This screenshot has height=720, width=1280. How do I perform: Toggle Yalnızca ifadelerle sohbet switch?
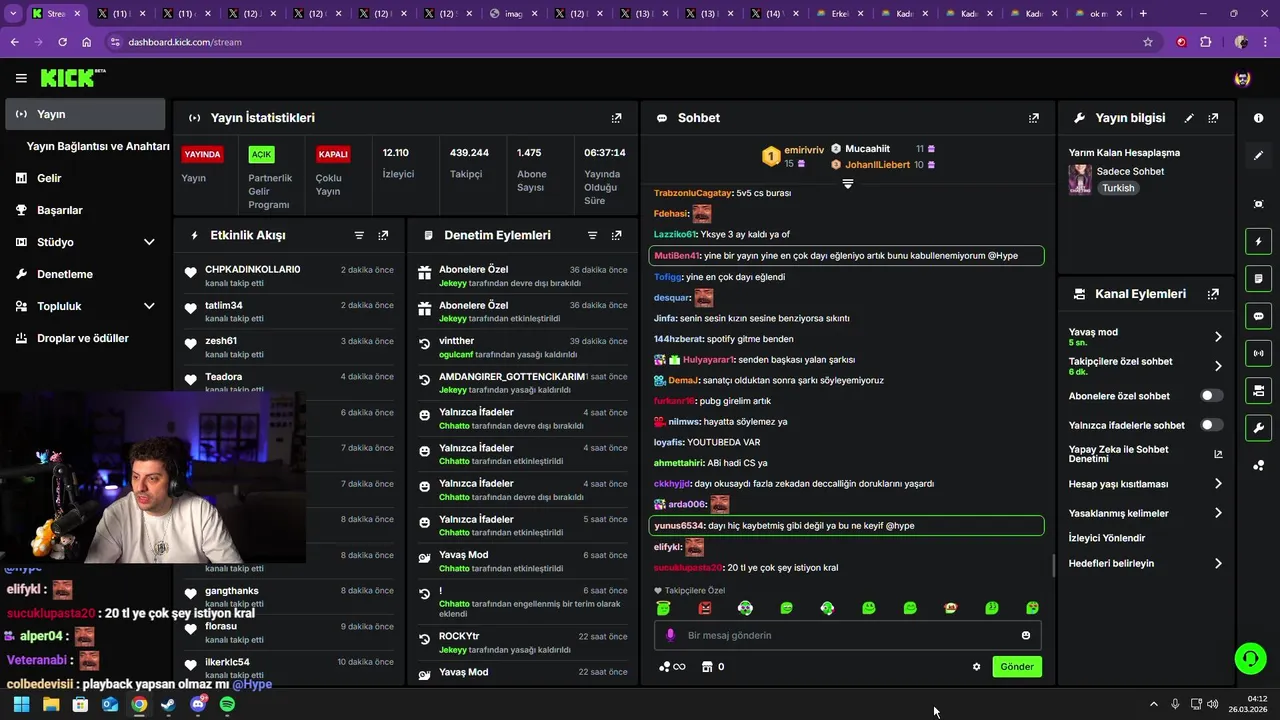pyautogui.click(x=1211, y=425)
